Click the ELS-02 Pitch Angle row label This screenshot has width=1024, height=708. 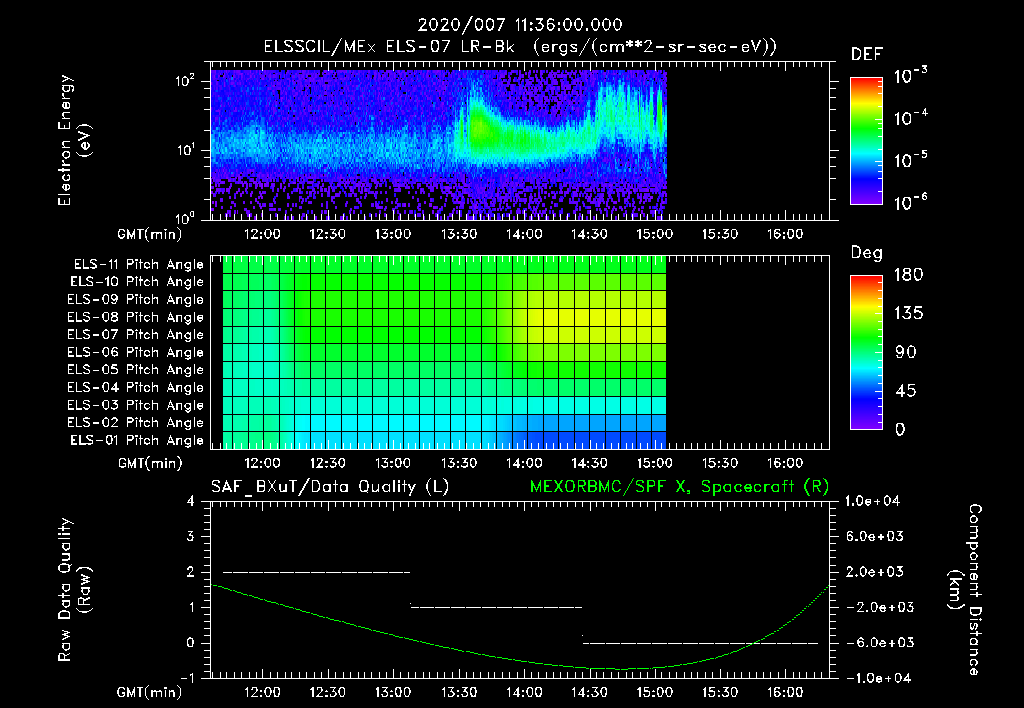point(136,423)
